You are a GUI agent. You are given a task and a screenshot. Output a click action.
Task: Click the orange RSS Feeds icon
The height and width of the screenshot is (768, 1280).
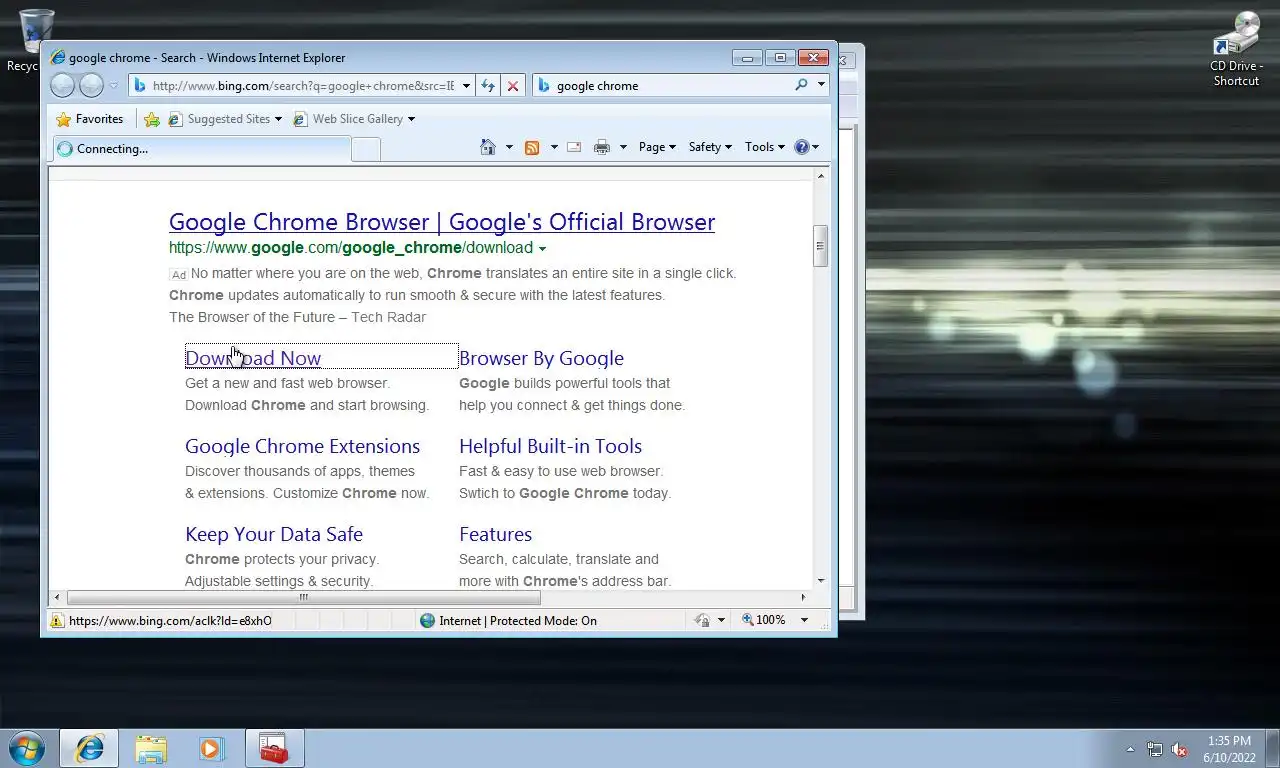coord(532,147)
